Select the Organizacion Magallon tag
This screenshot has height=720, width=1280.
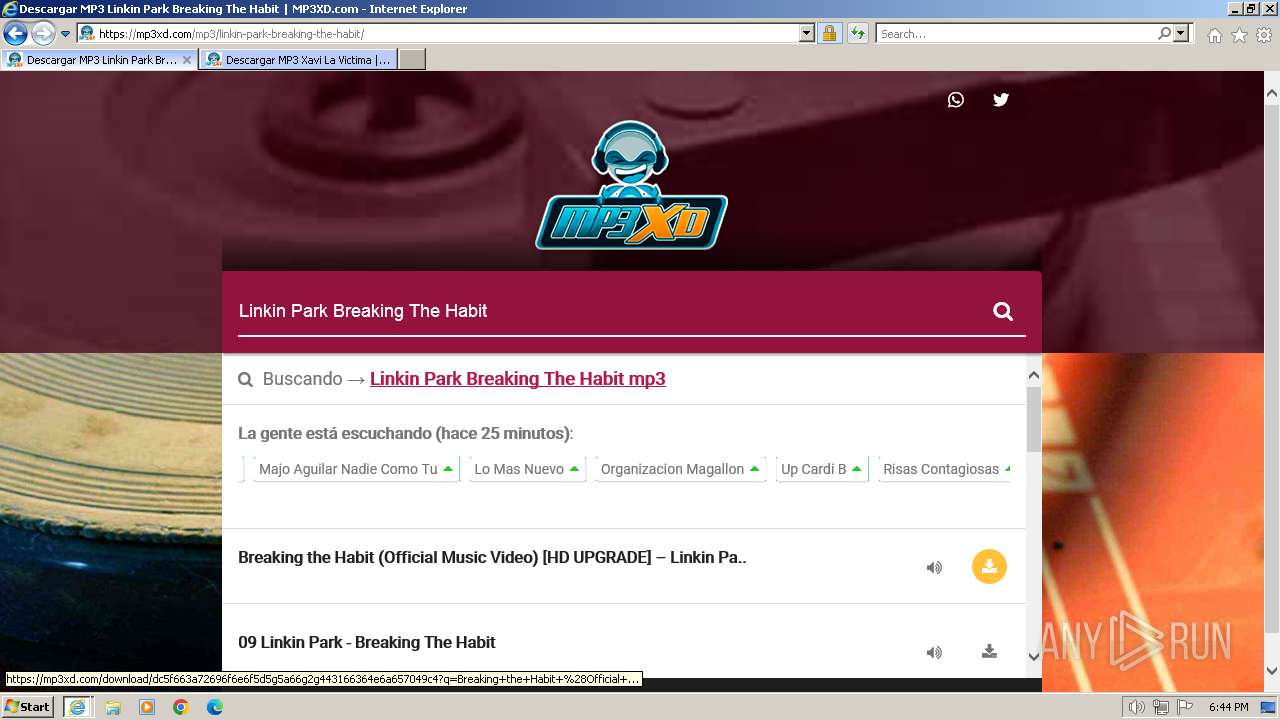coord(681,469)
